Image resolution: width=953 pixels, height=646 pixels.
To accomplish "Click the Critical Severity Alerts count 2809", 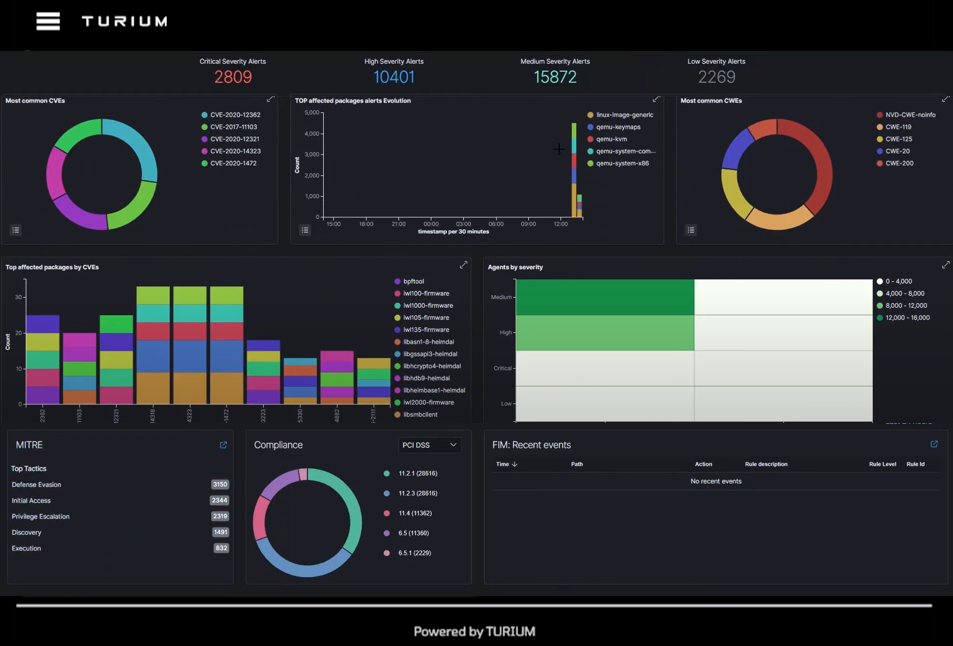I will tap(232, 77).
